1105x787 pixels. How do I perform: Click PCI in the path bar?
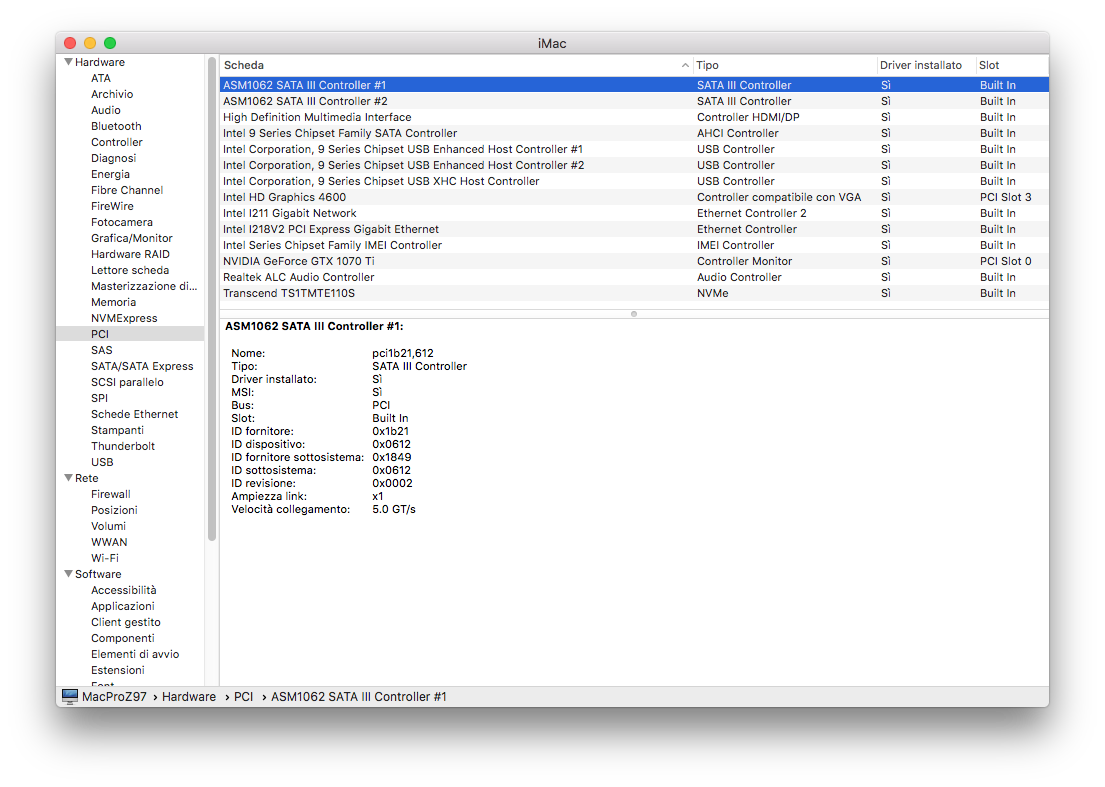(x=244, y=697)
